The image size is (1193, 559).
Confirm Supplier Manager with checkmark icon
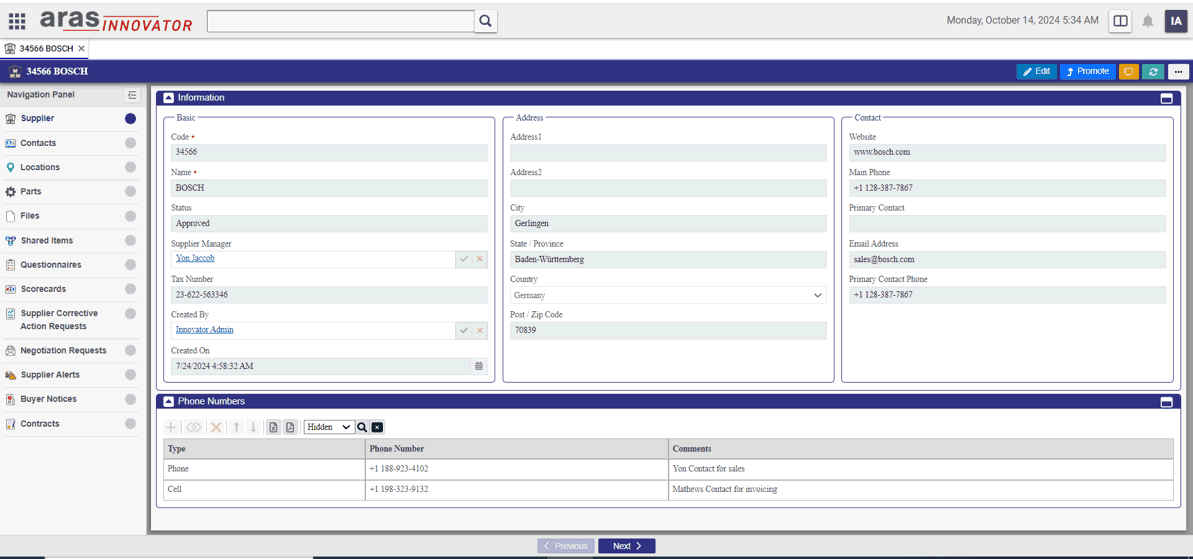click(x=463, y=259)
